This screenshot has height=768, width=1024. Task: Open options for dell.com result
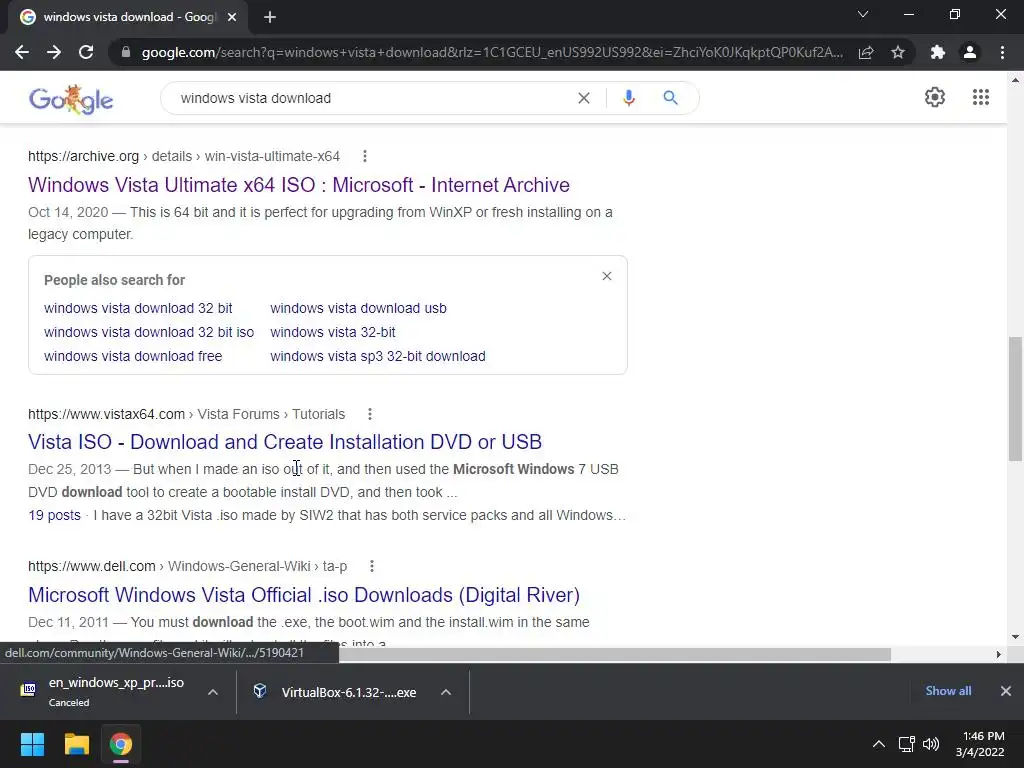372,566
